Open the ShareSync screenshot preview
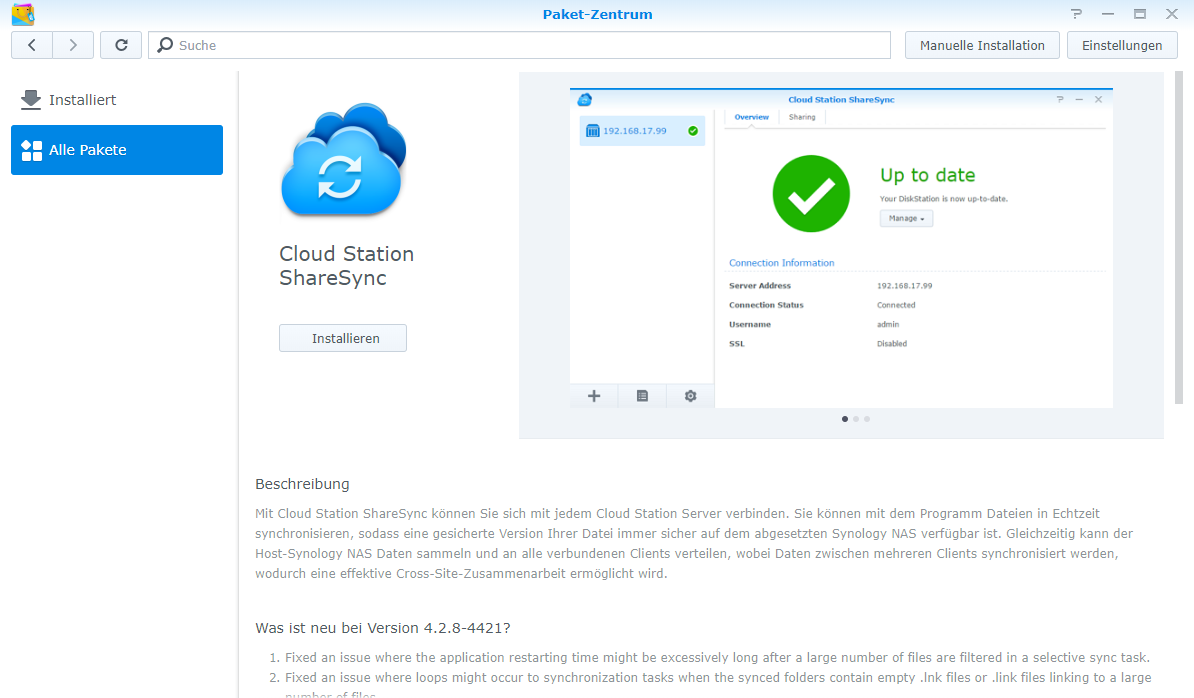This screenshot has width=1194, height=698. point(841,248)
